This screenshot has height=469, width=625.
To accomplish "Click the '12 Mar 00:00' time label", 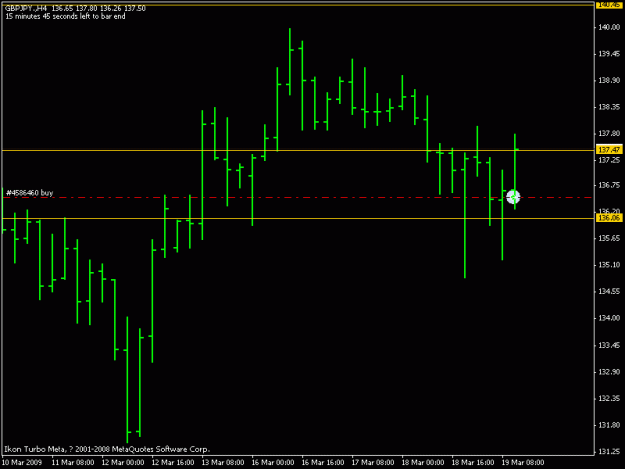I will point(123,463).
